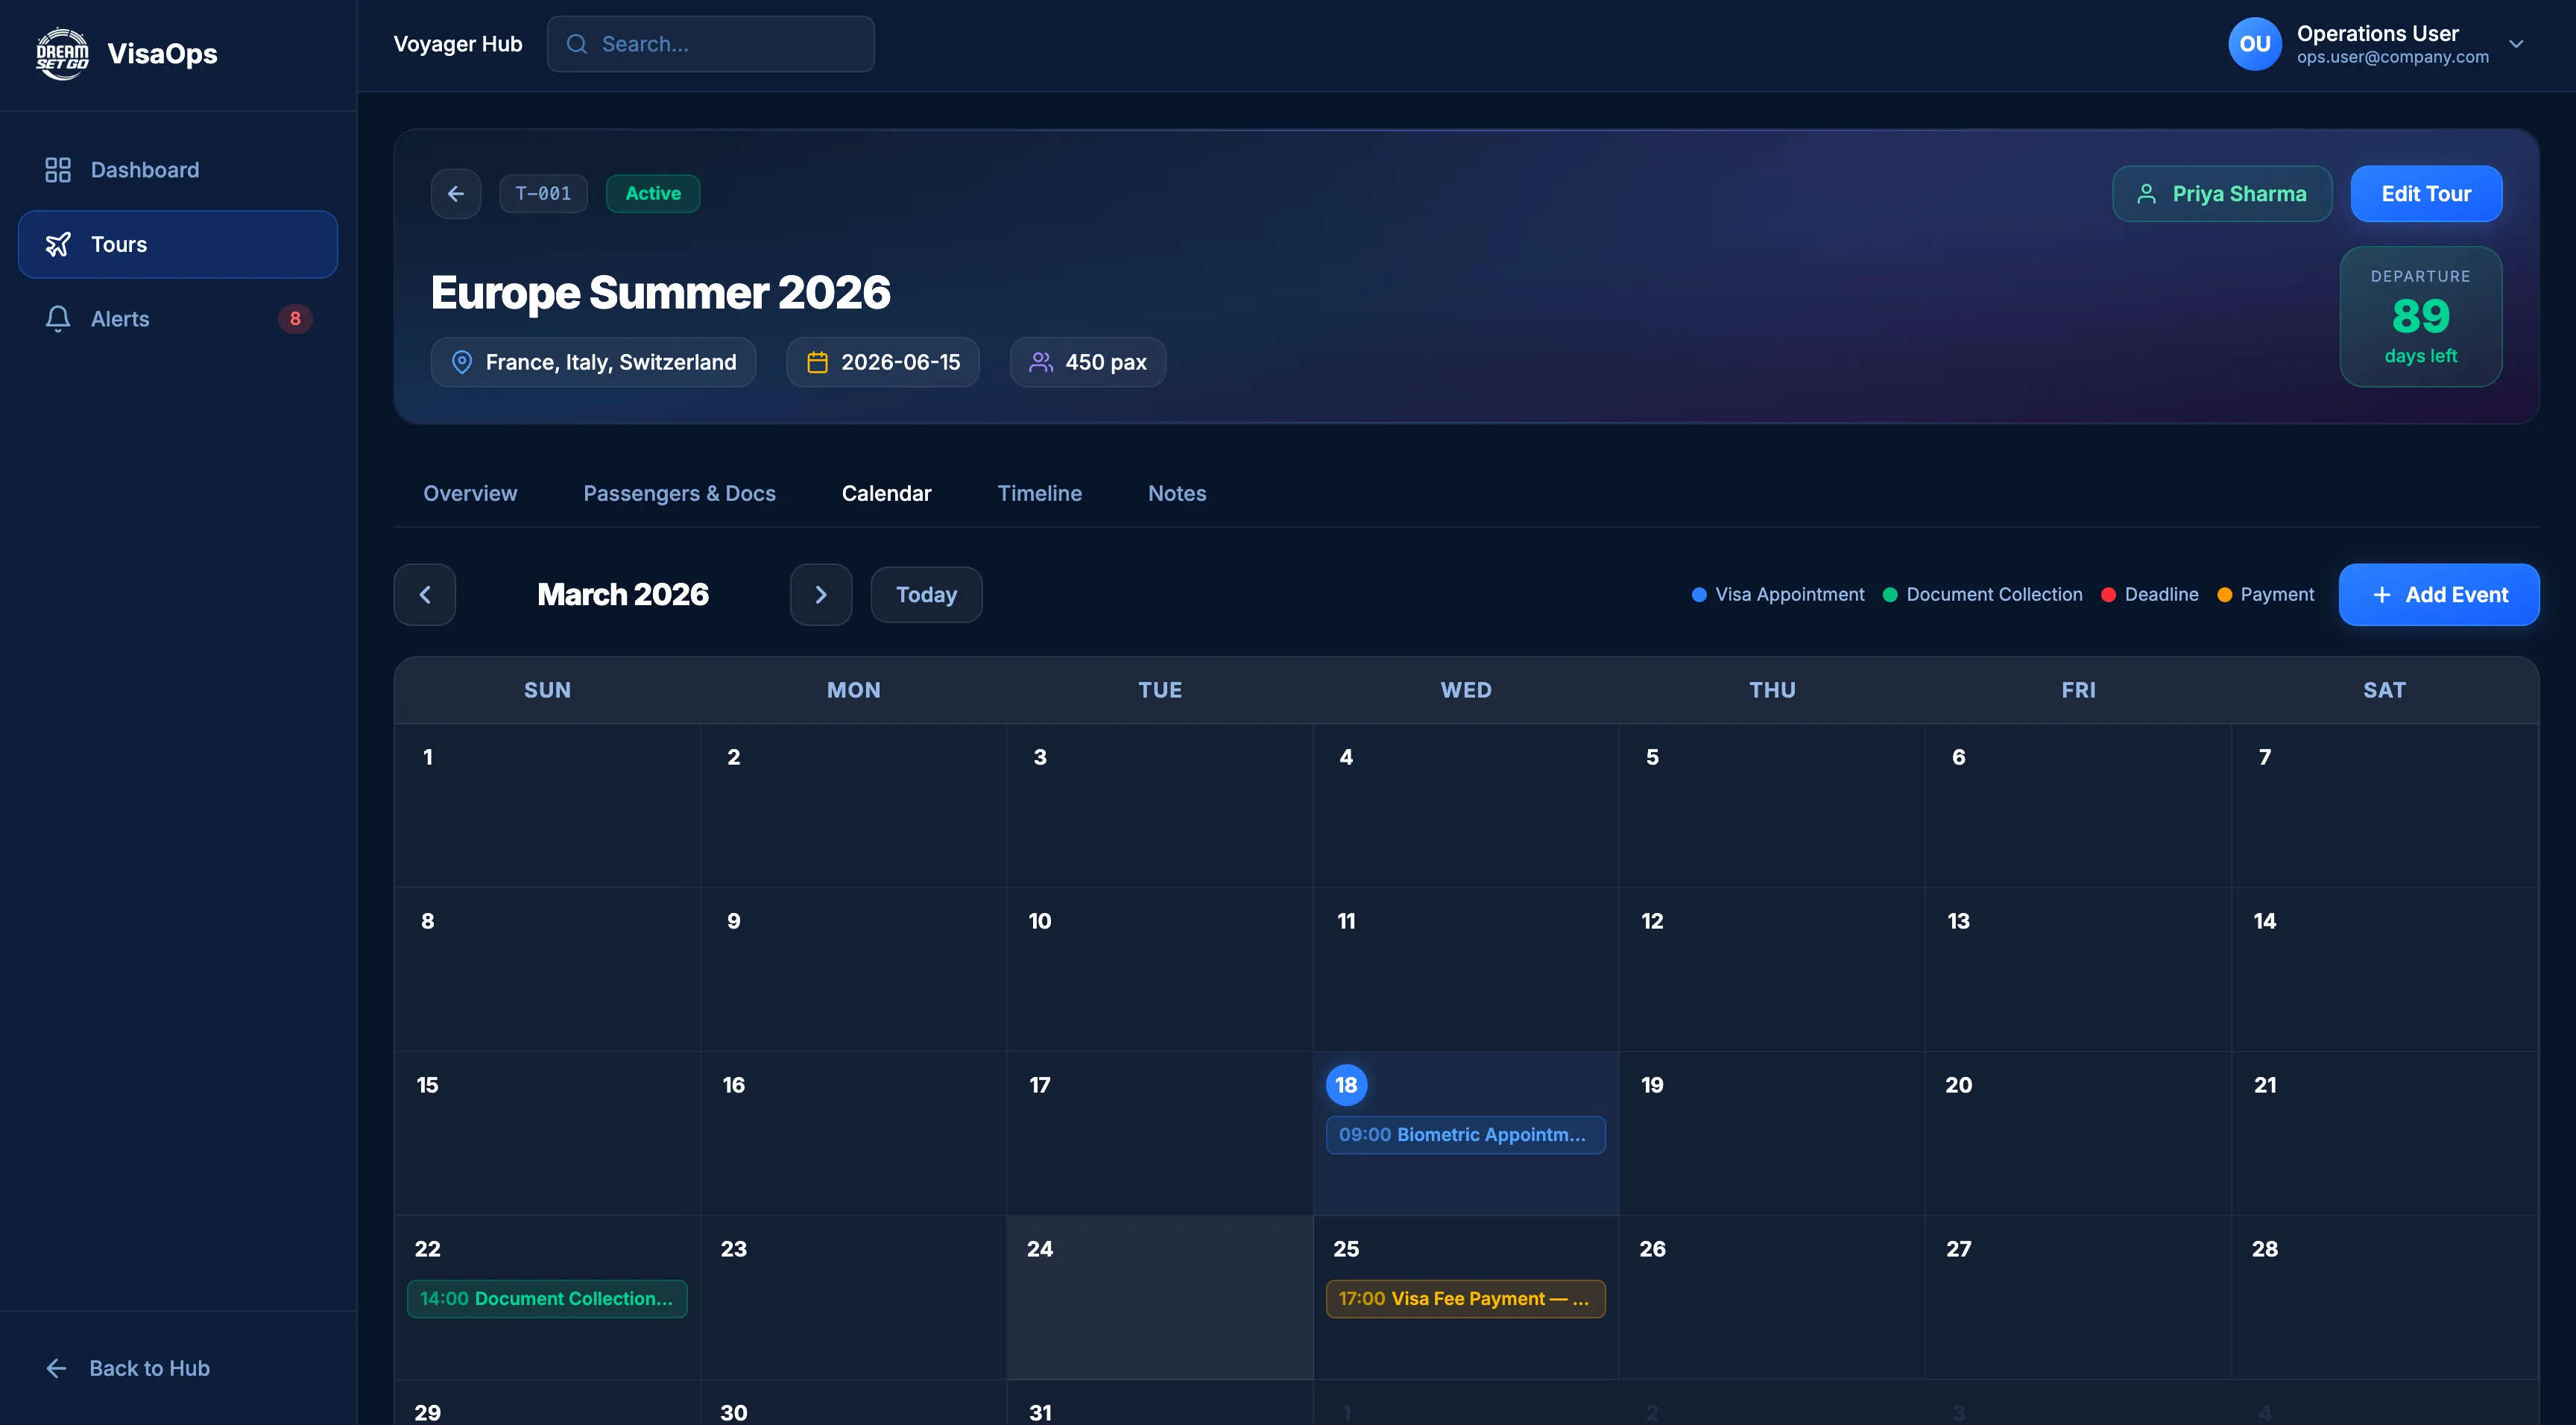2576x1425 pixels.
Task: Advance to April using right chevron
Action: 820,594
